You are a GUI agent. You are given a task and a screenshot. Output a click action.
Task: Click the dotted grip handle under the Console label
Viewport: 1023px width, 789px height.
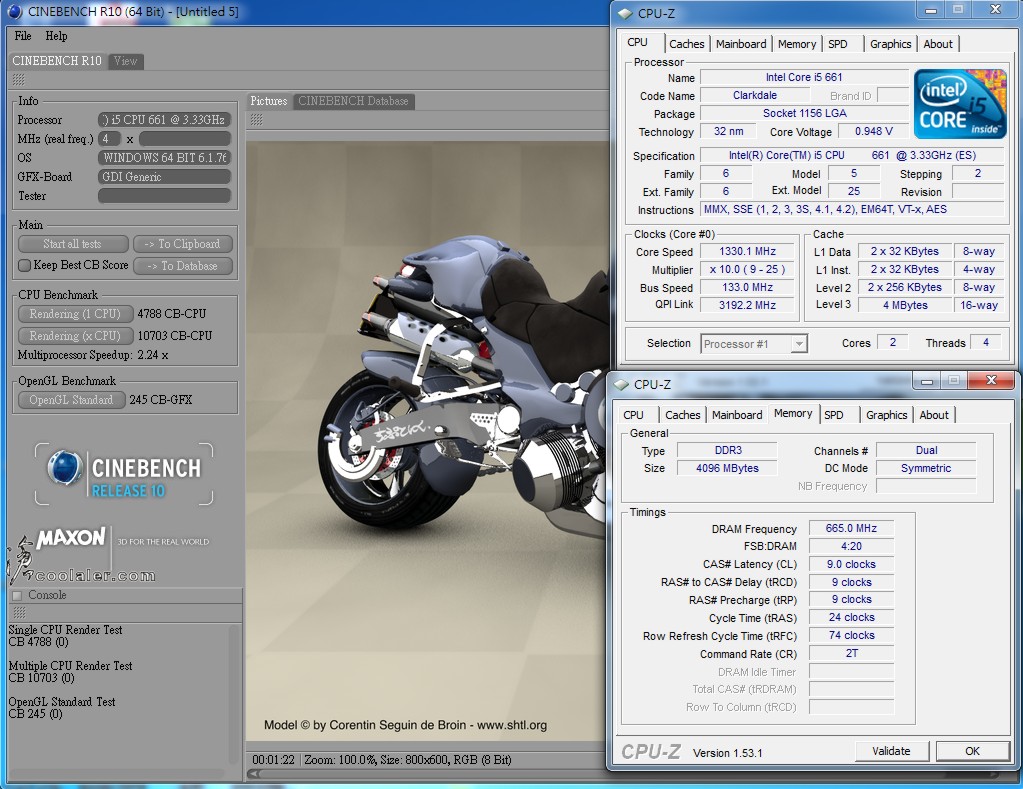pos(19,612)
